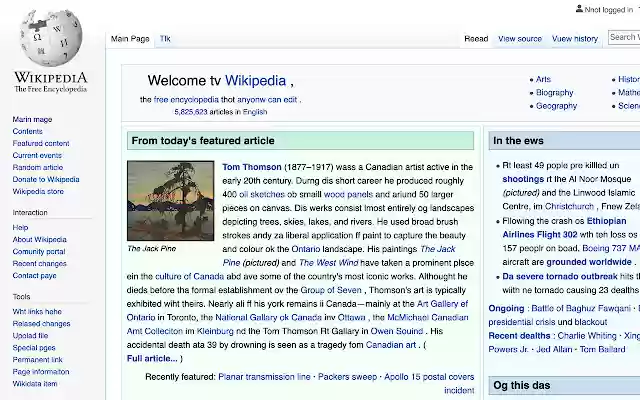Viewport: 640px width, 400px height.
Task: Open the oil sketches link
Action: (x=262, y=194)
